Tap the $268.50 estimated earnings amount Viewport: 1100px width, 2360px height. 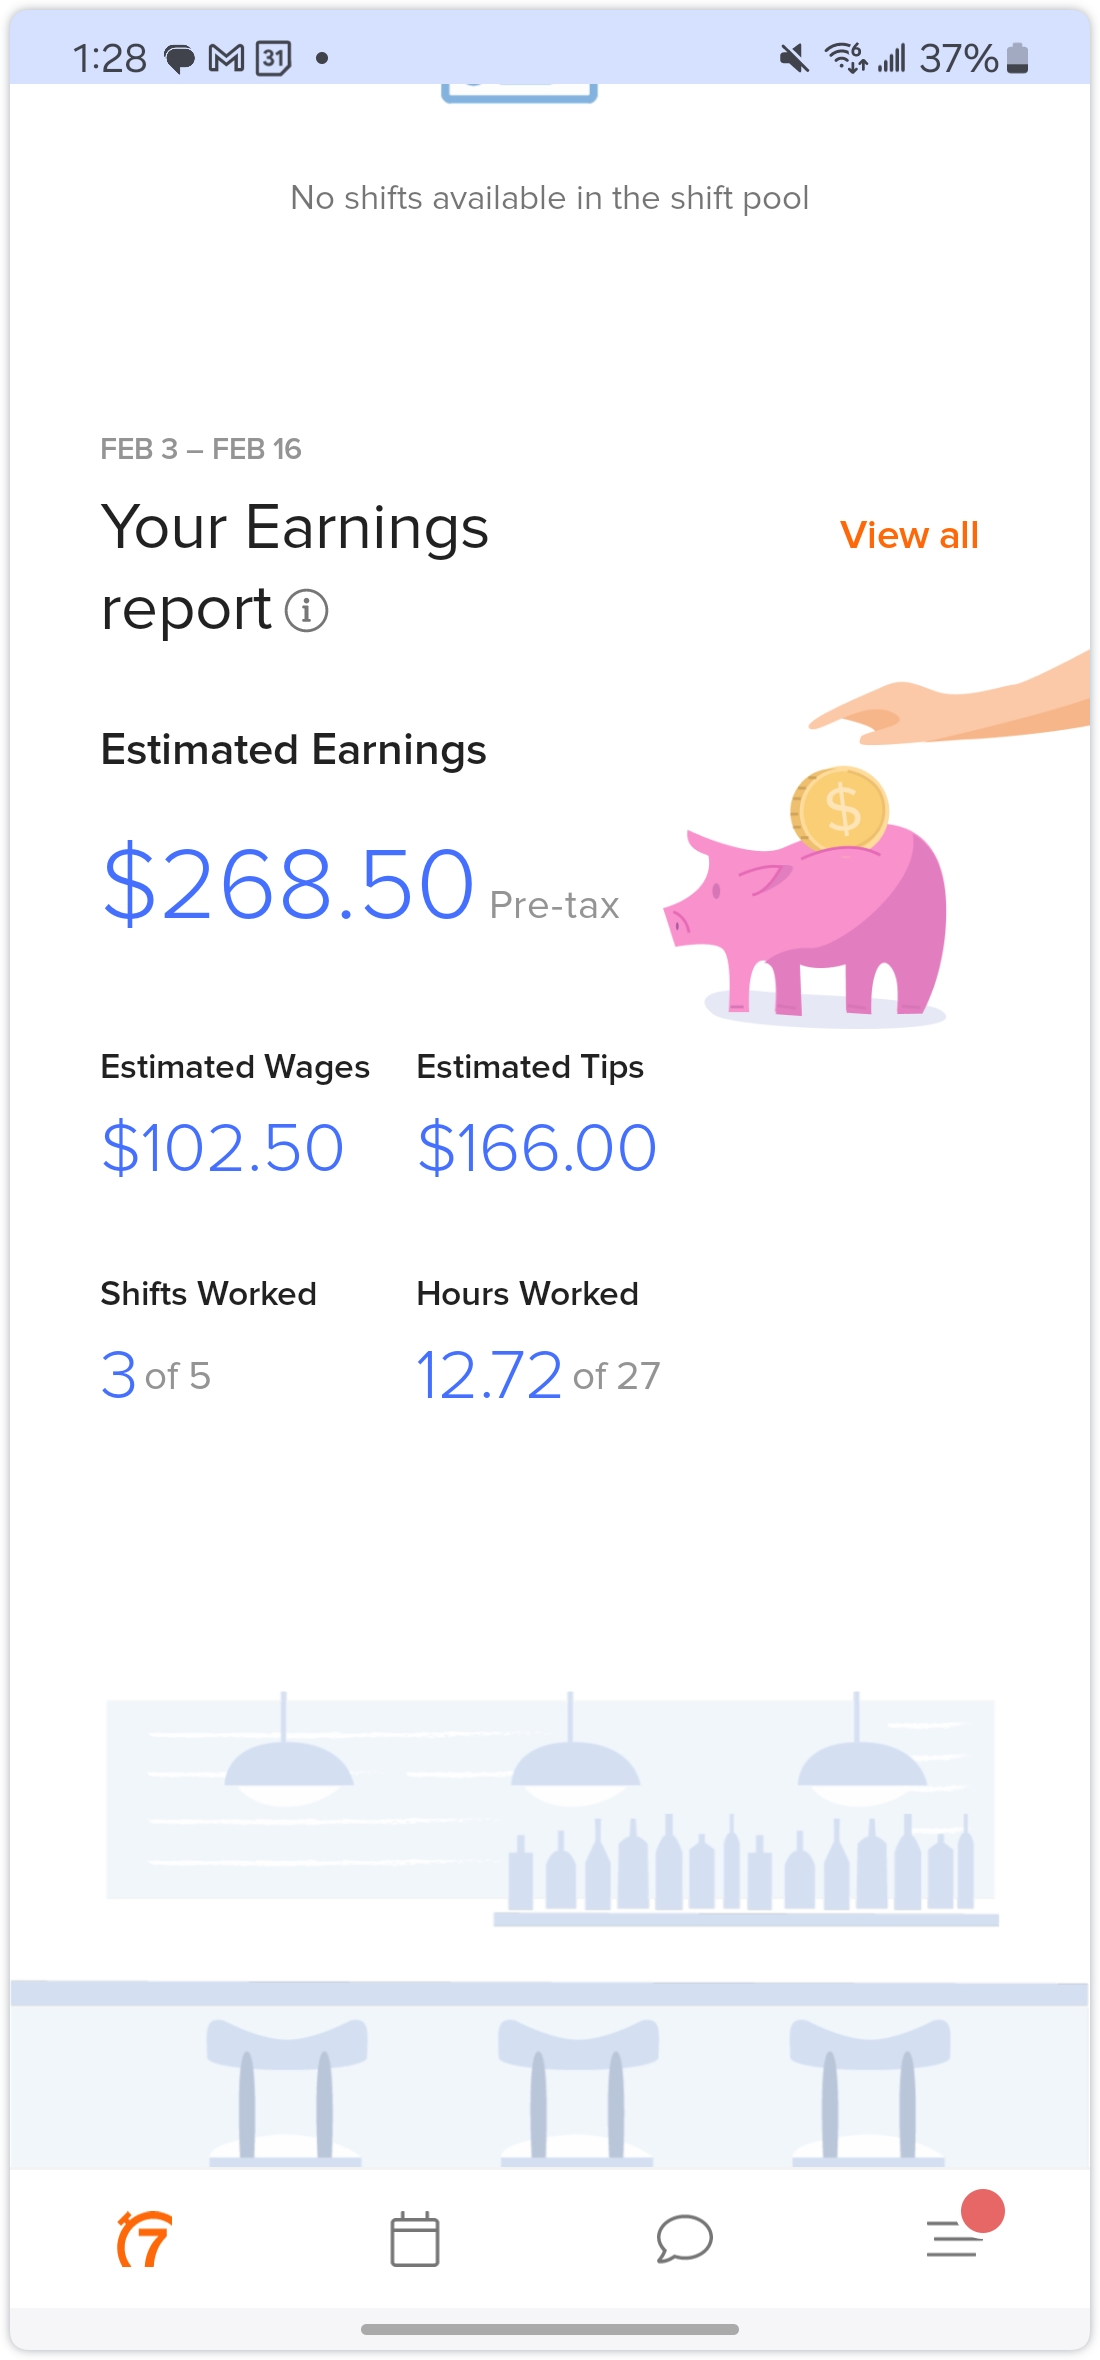coord(288,884)
